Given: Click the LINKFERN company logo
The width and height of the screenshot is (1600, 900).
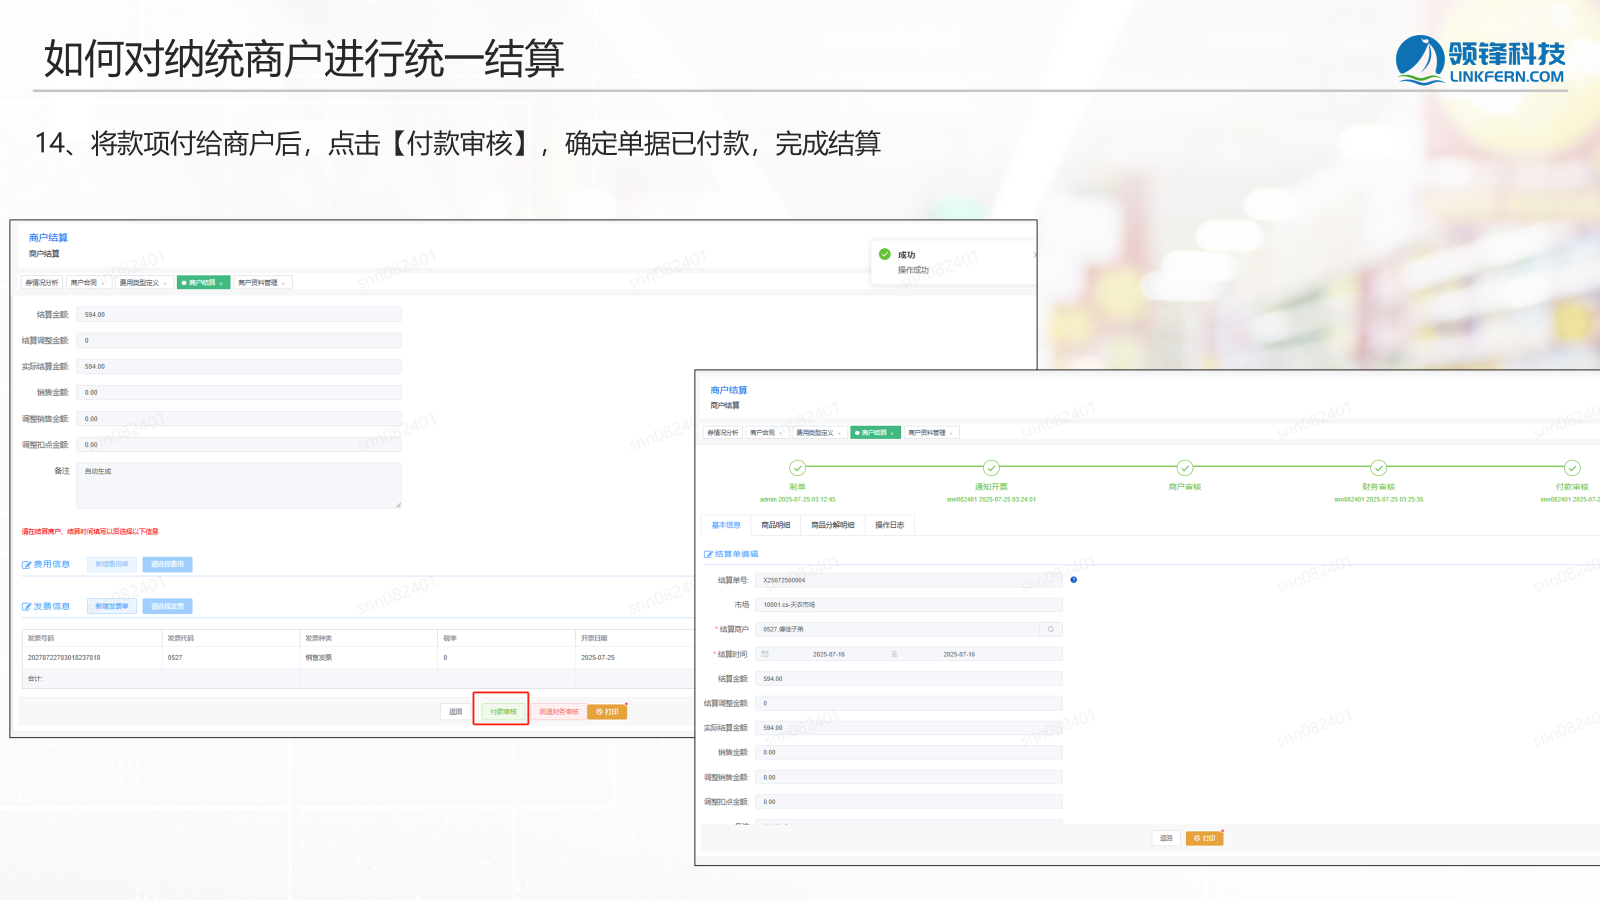Looking at the screenshot, I should 1480,61.
